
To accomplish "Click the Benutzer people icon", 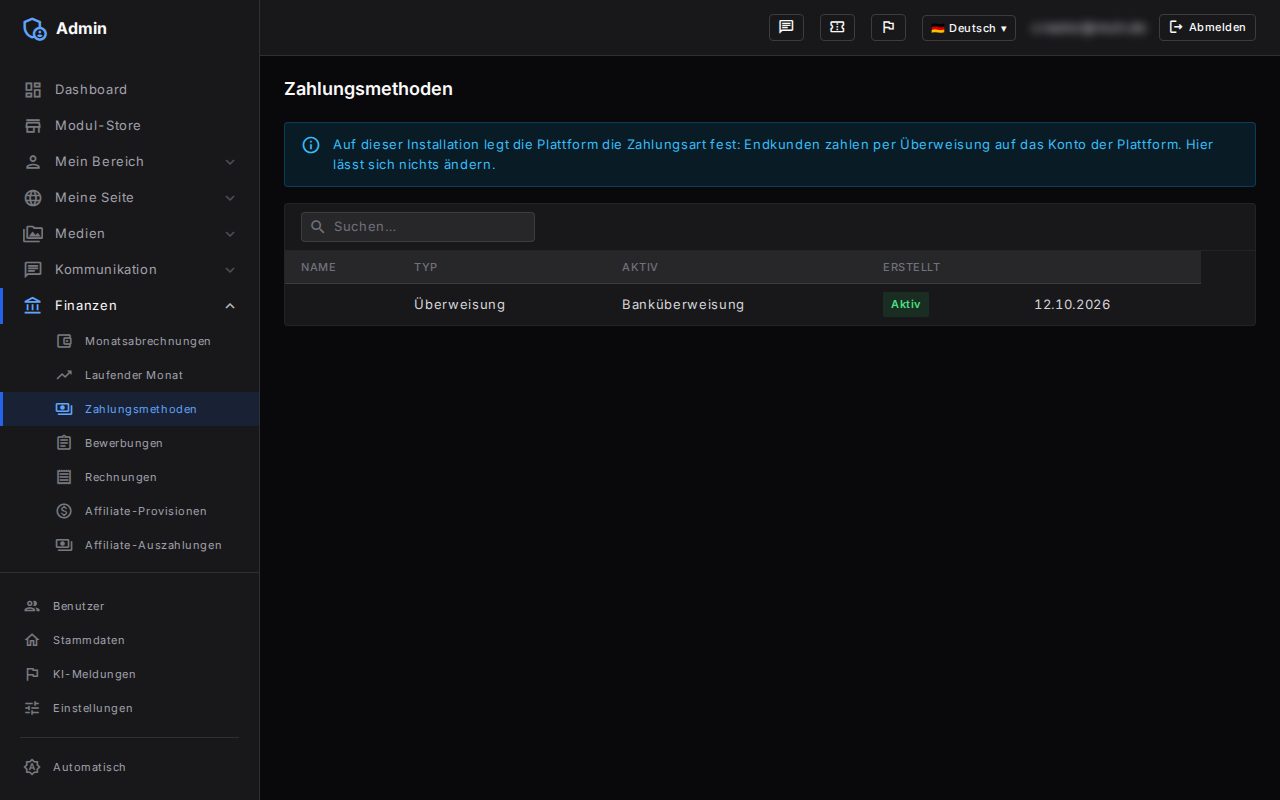I will [32, 606].
